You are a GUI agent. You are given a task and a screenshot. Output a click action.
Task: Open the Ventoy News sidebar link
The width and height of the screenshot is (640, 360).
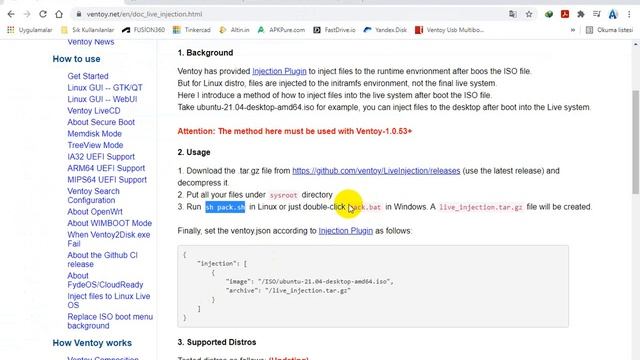click(x=91, y=42)
